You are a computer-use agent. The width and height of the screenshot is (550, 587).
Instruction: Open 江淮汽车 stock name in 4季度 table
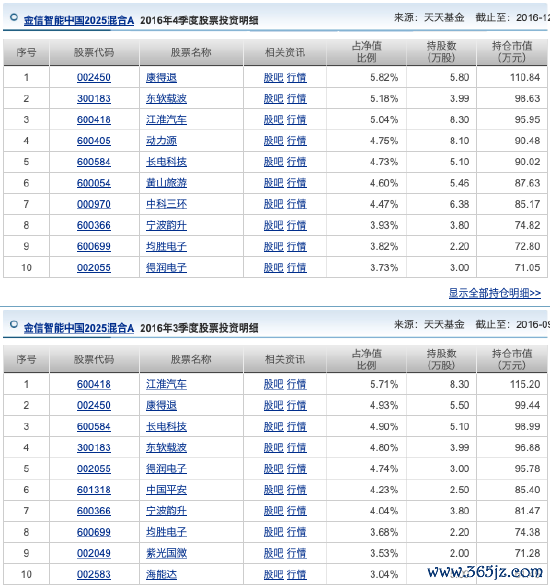point(166,120)
